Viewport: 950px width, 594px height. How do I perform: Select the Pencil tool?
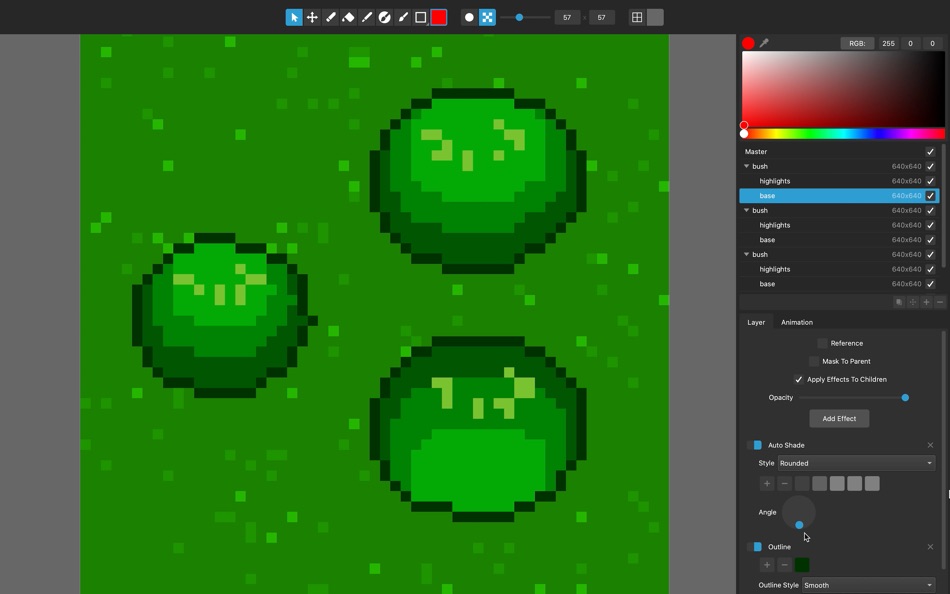tap(330, 17)
